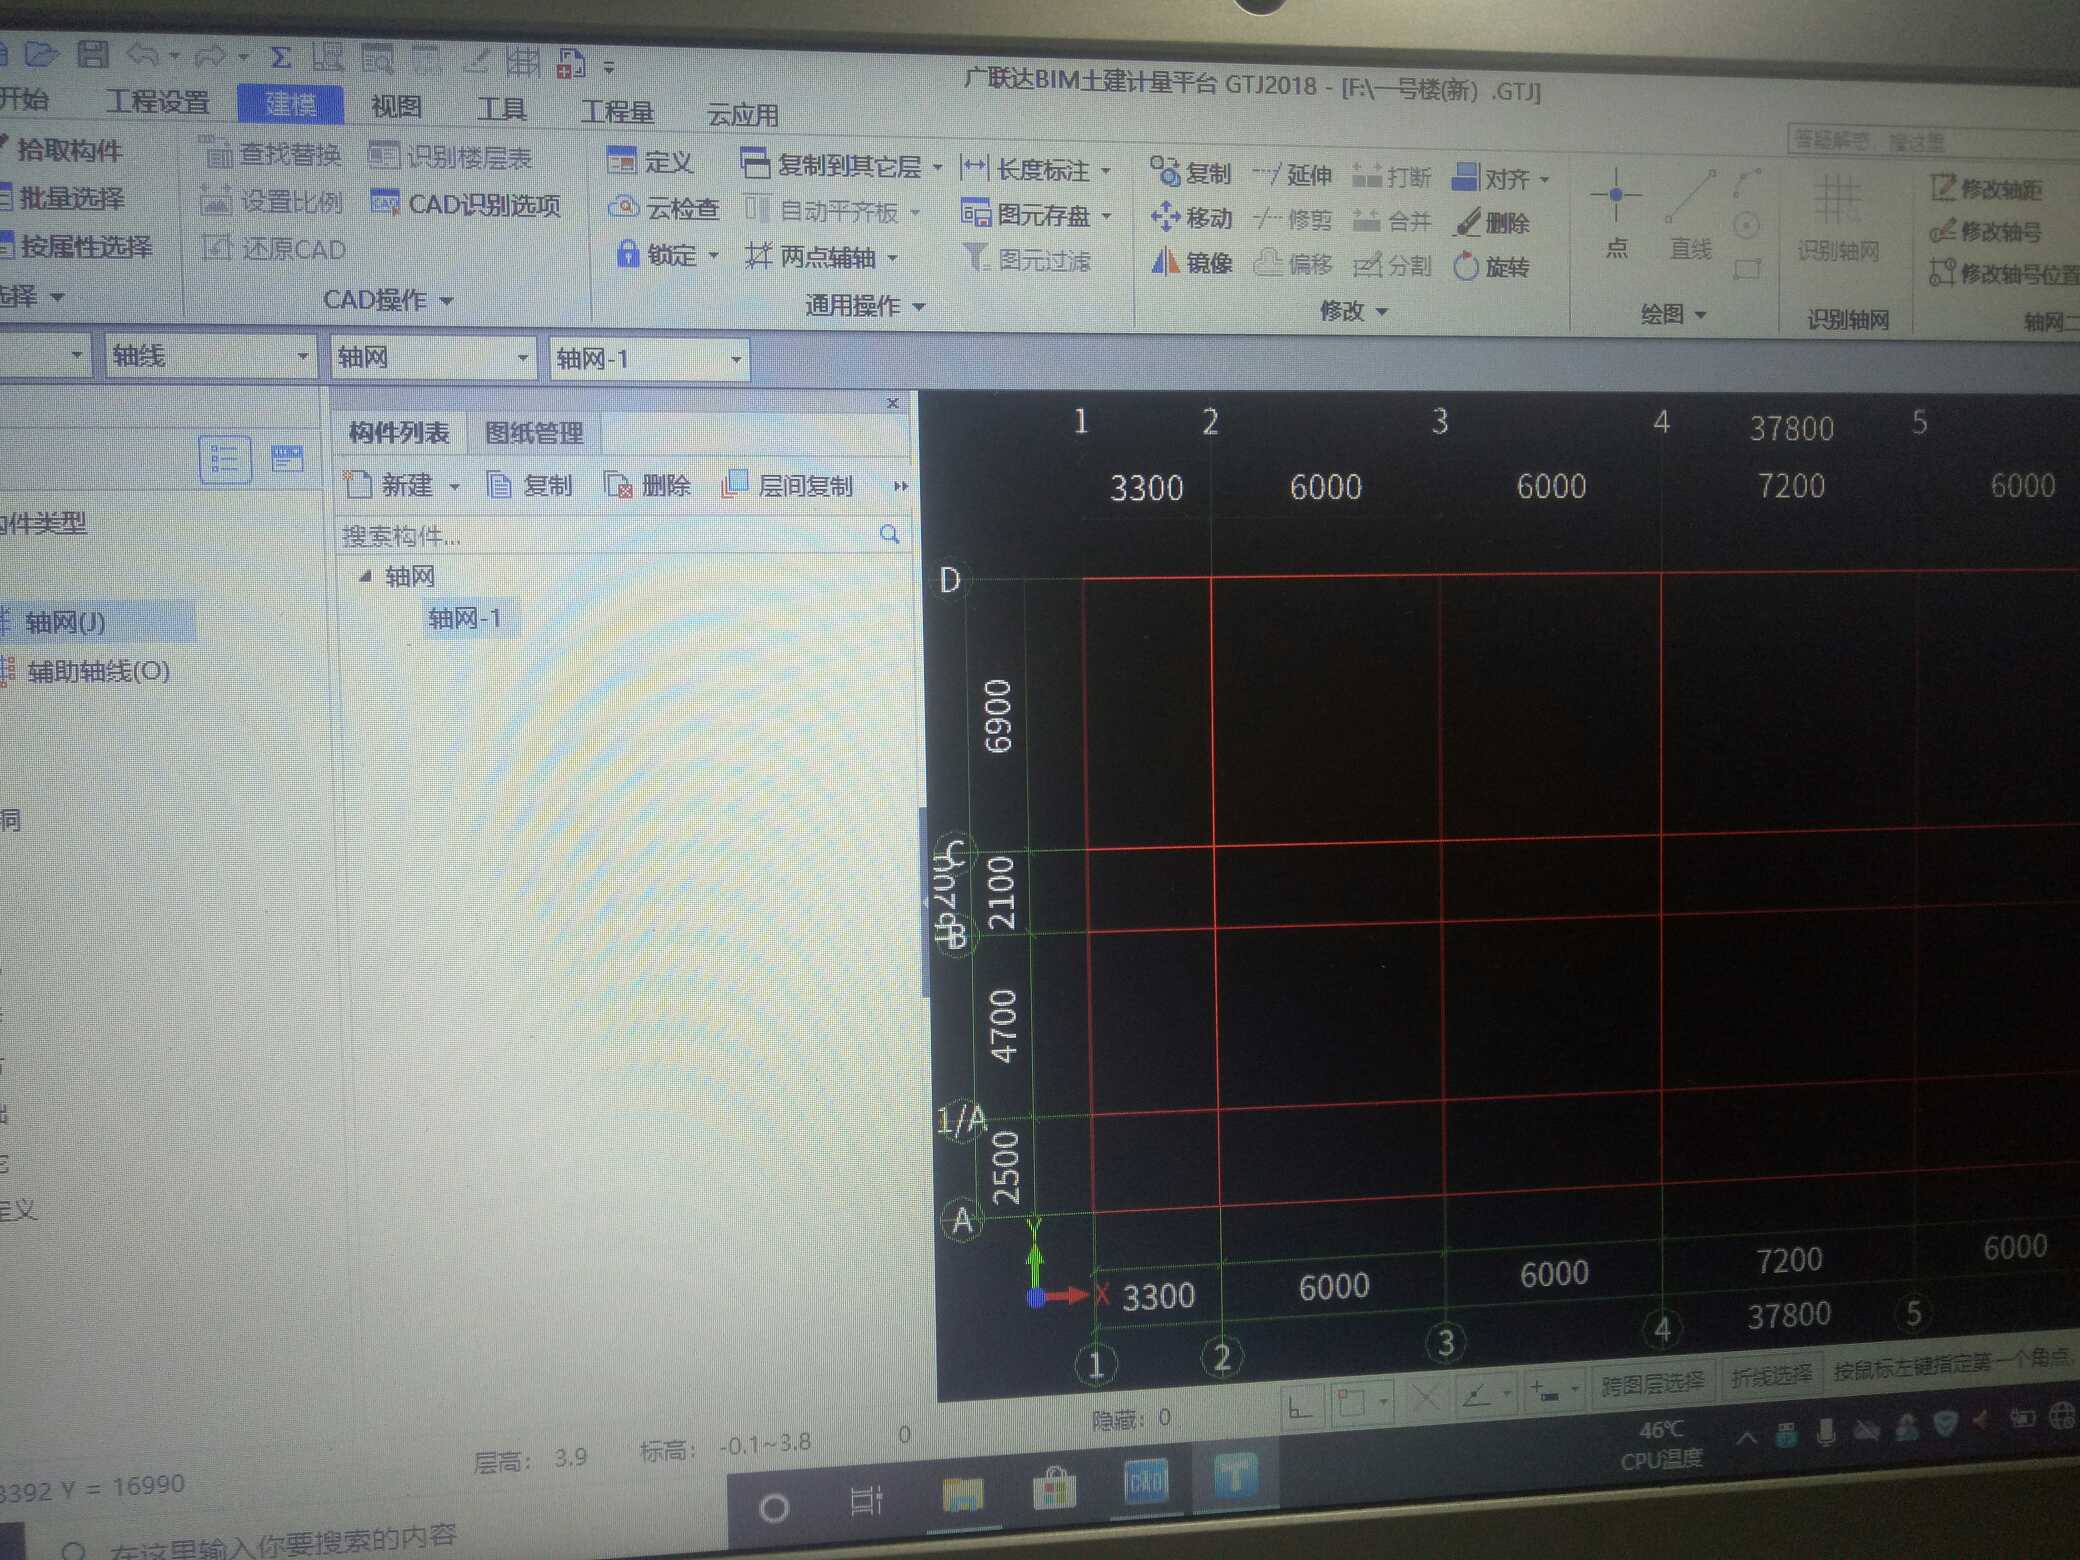Toggle 跨图层选择 in the status bar
Image resolution: width=2080 pixels, height=1560 pixels.
coord(1652,1384)
